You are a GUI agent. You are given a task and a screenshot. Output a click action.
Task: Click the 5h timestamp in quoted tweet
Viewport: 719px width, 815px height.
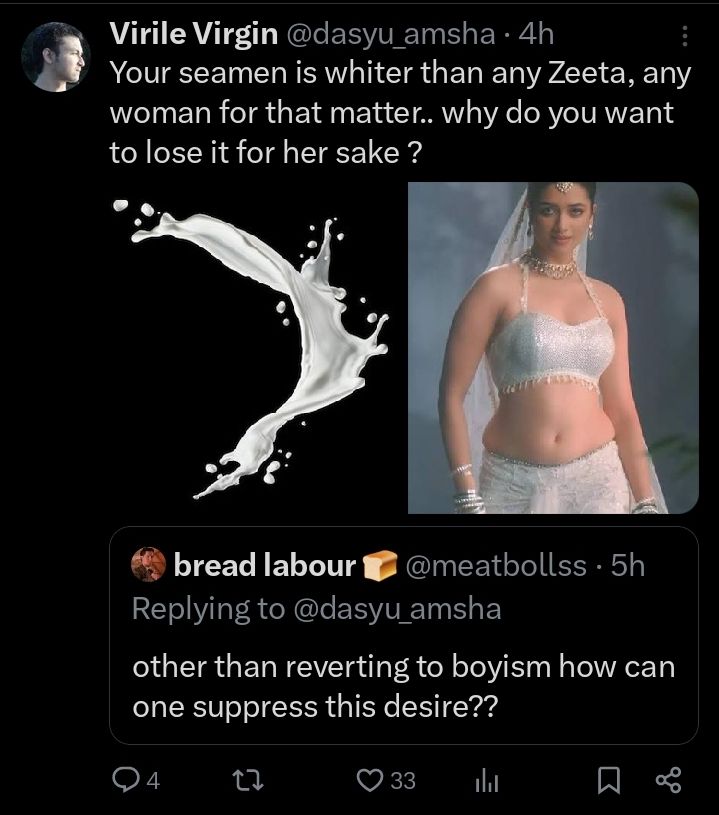click(627, 566)
